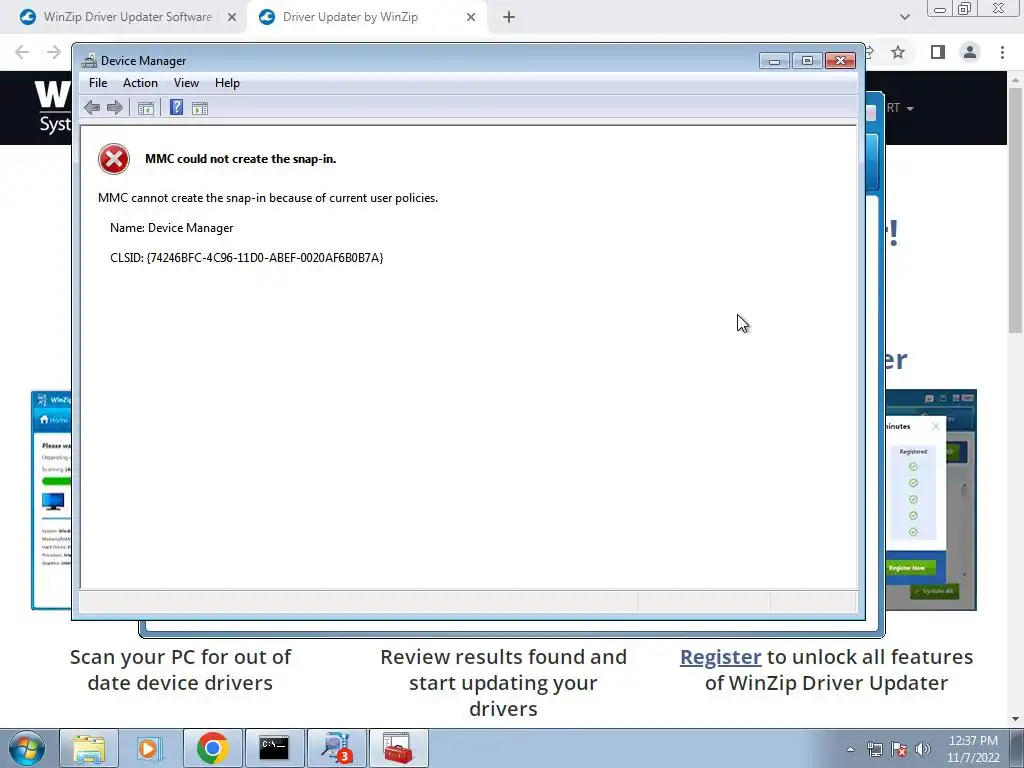Close the Device Manager window

pyautogui.click(x=840, y=61)
